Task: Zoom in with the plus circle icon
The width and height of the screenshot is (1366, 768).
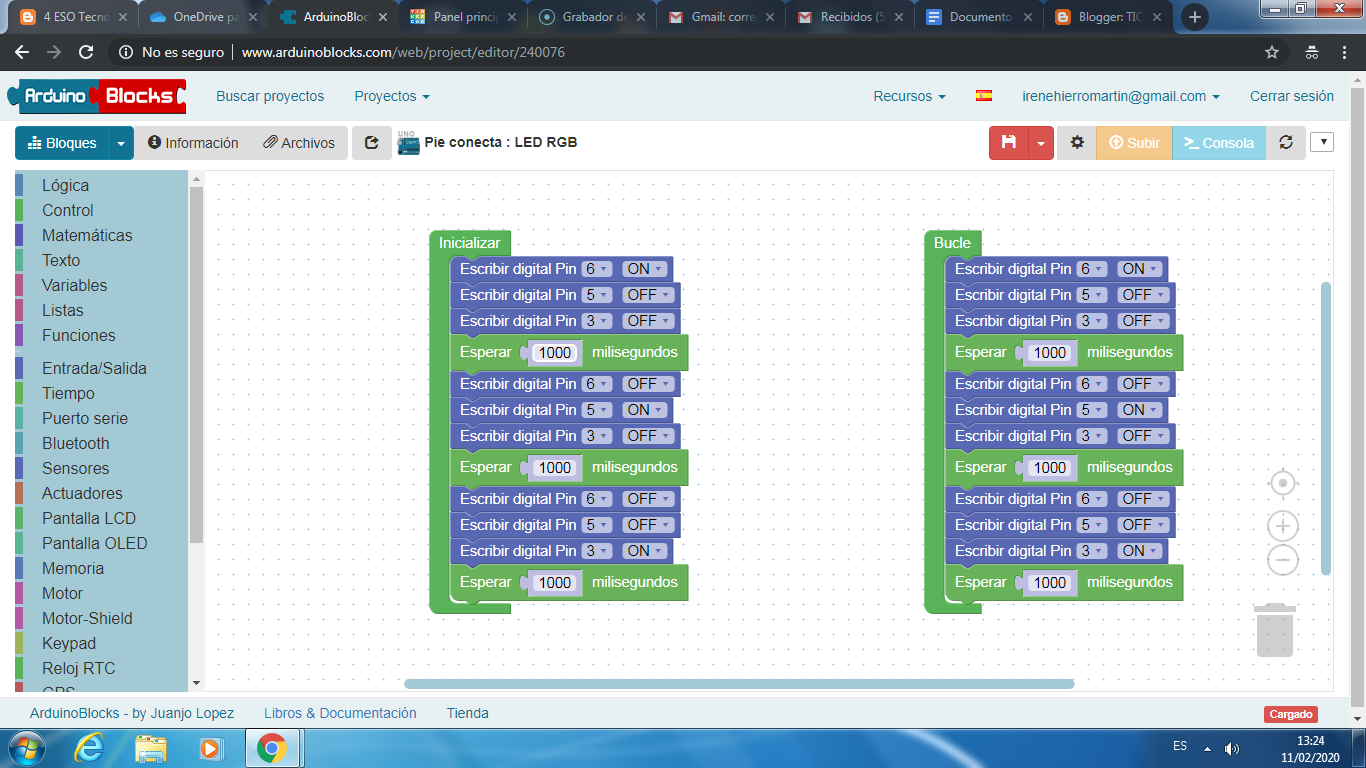Action: pyautogui.click(x=1283, y=526)
